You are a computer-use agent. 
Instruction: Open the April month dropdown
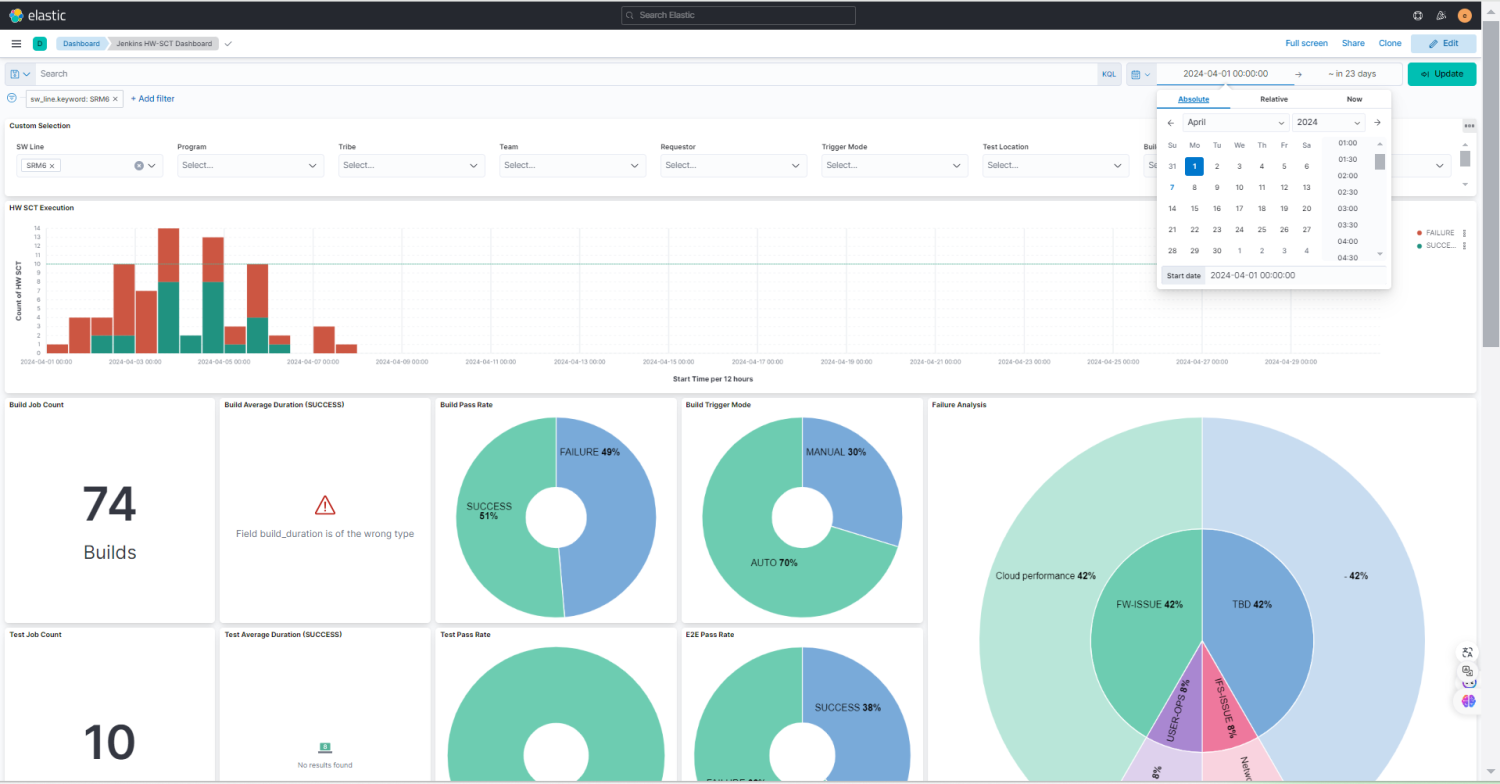(x=1236, y=122)
